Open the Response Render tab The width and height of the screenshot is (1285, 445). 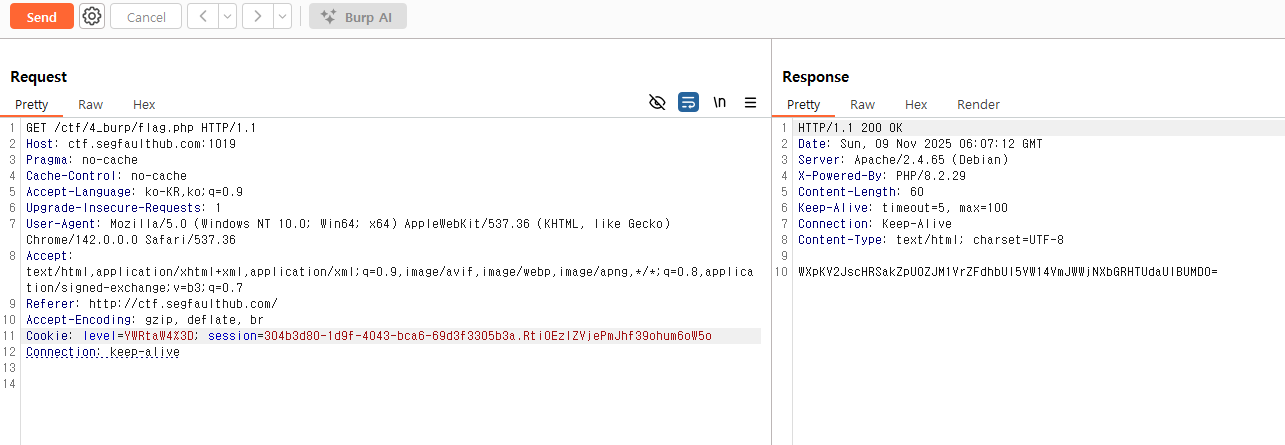click(x=978, y=104)
